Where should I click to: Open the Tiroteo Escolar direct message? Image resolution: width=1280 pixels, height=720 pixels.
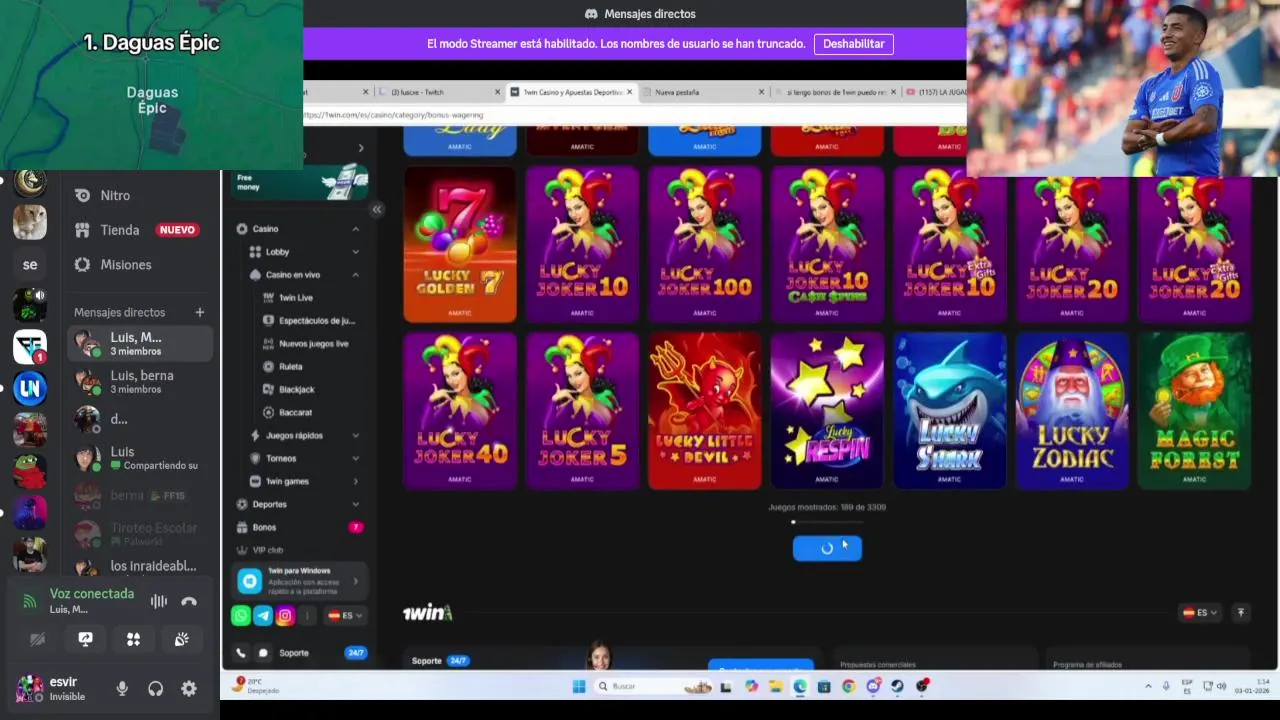(x=141, y=534)
